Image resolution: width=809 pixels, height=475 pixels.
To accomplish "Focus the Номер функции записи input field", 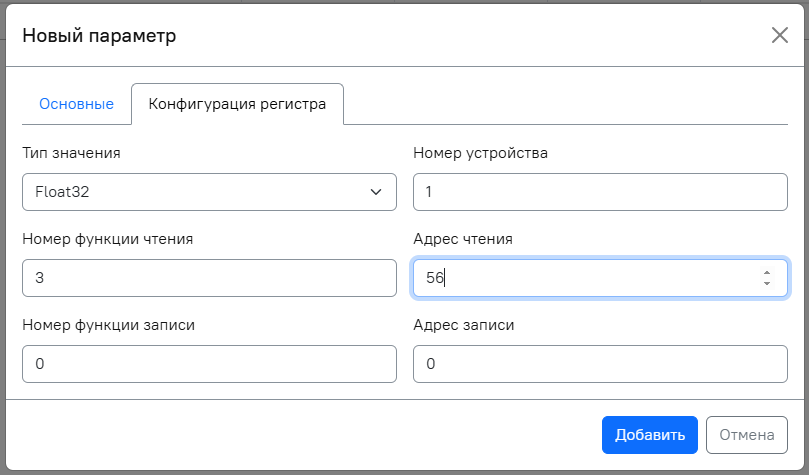I will pyautogui.click(x=209, y=364).
